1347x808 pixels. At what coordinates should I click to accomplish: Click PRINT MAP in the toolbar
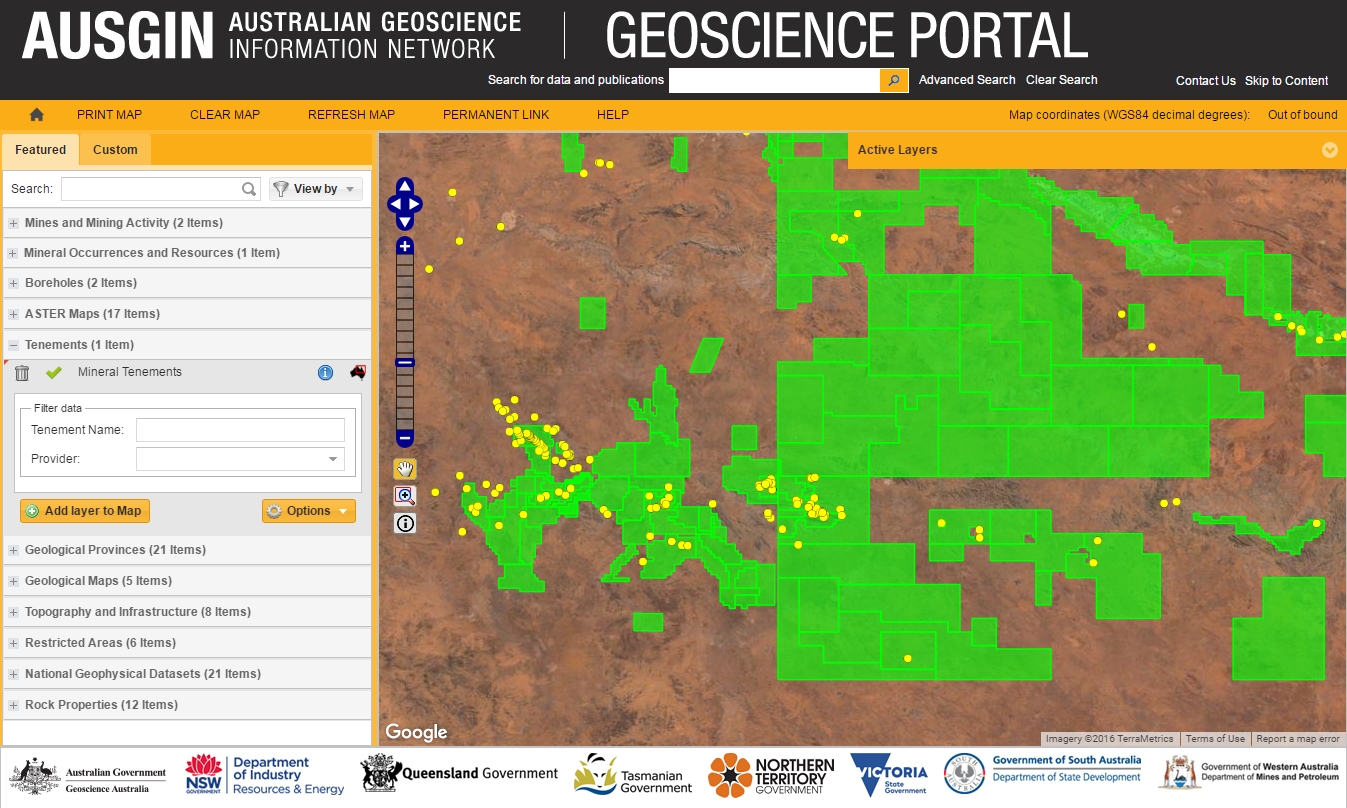(109, 115)
